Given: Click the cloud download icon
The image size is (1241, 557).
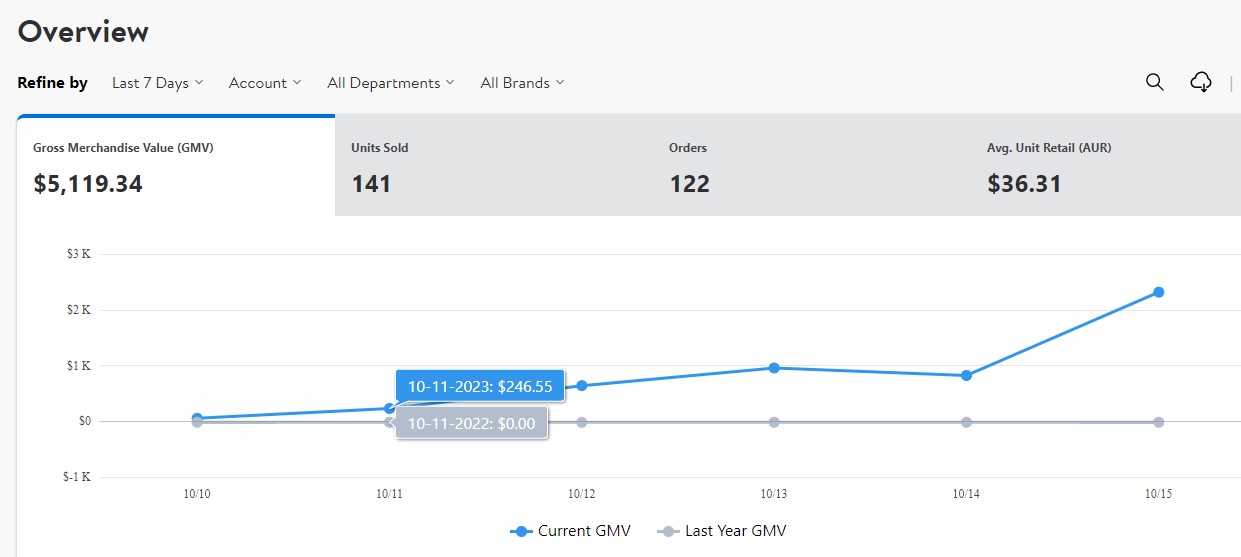Looking at the screenshot, I should click(1201, 83).
